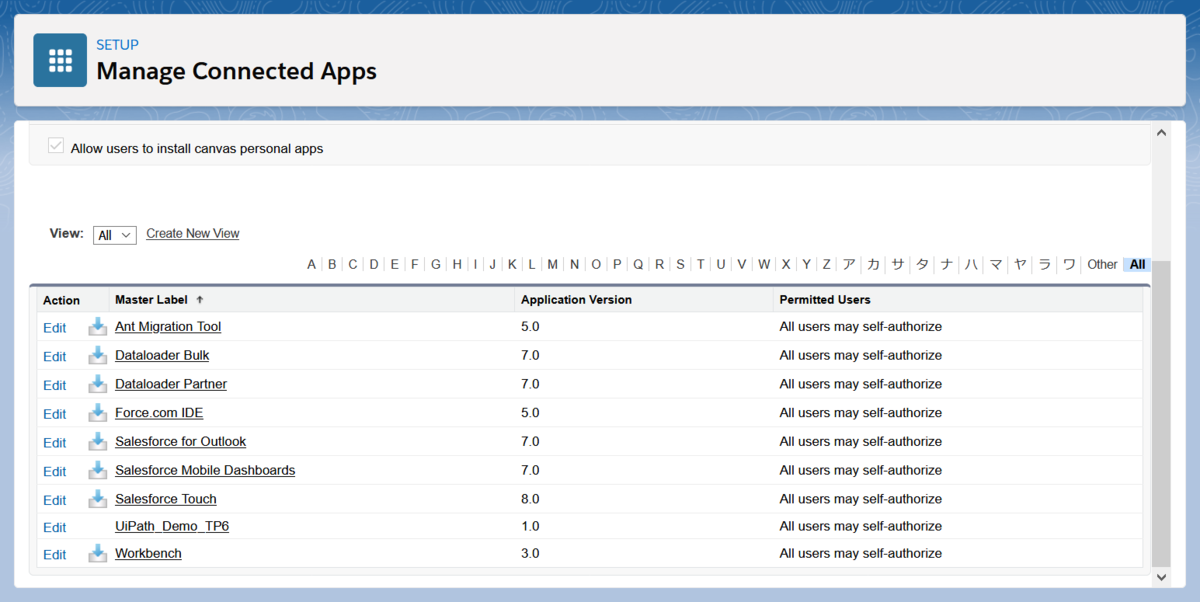The width and height of the screenshot is (1200, 602).
Task: Open Workbench master label
Action: tap(148, 553)
